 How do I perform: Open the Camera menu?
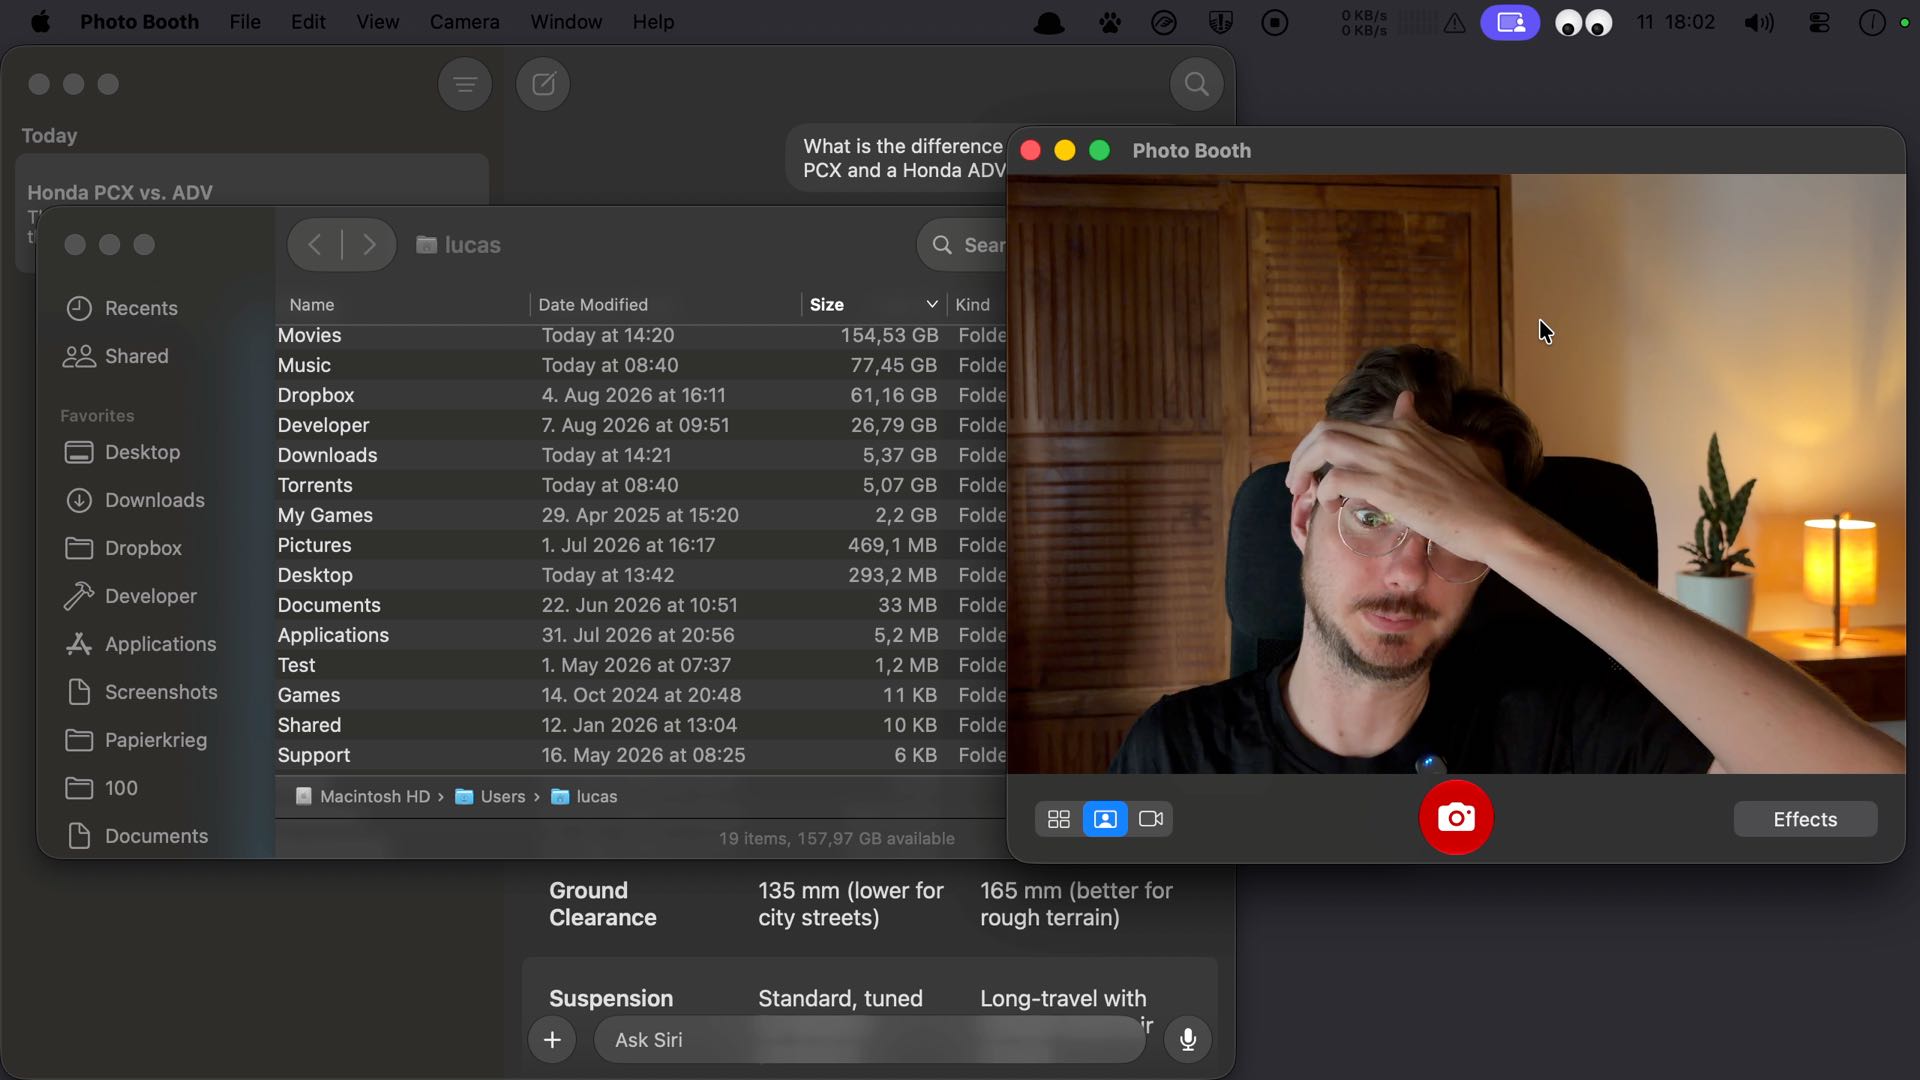click(x=464, y=22)
